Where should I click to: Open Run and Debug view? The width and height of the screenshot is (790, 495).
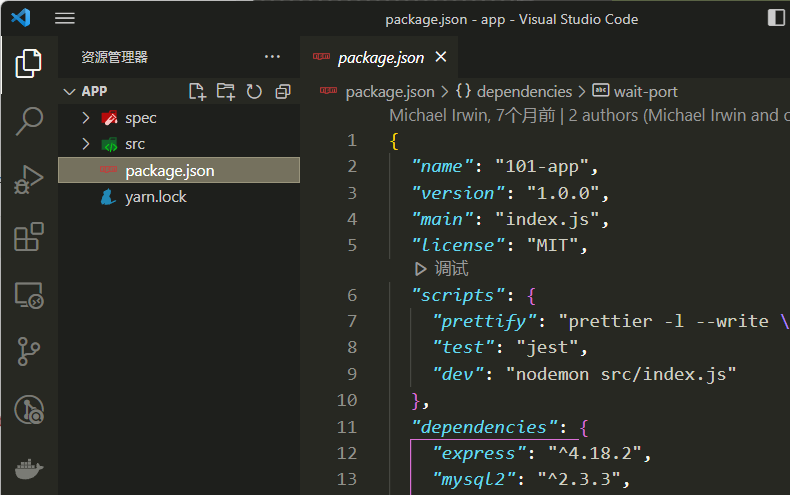coord(28,179)
